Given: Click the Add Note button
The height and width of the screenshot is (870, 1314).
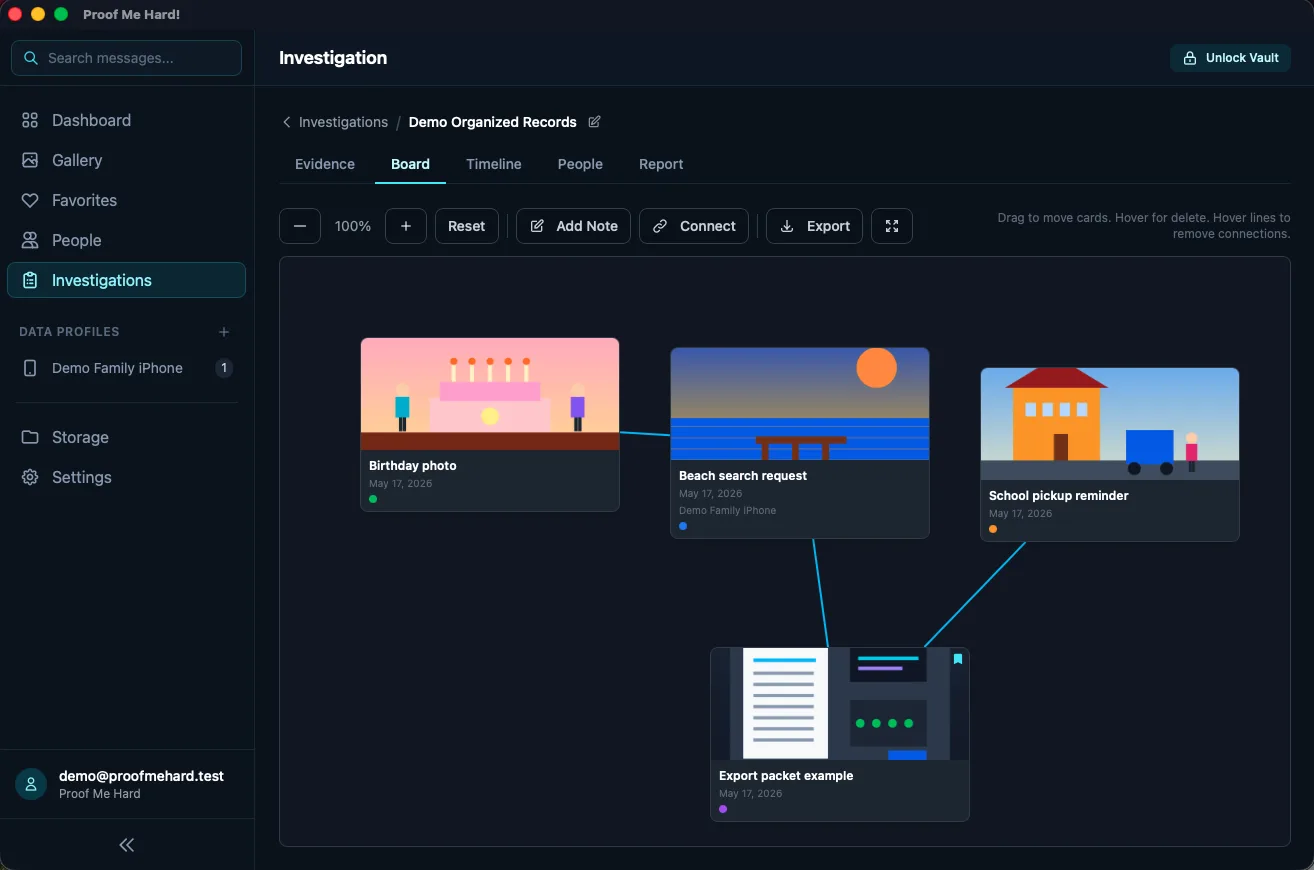Looking at the screenshot, I should (x=573, y=226).
